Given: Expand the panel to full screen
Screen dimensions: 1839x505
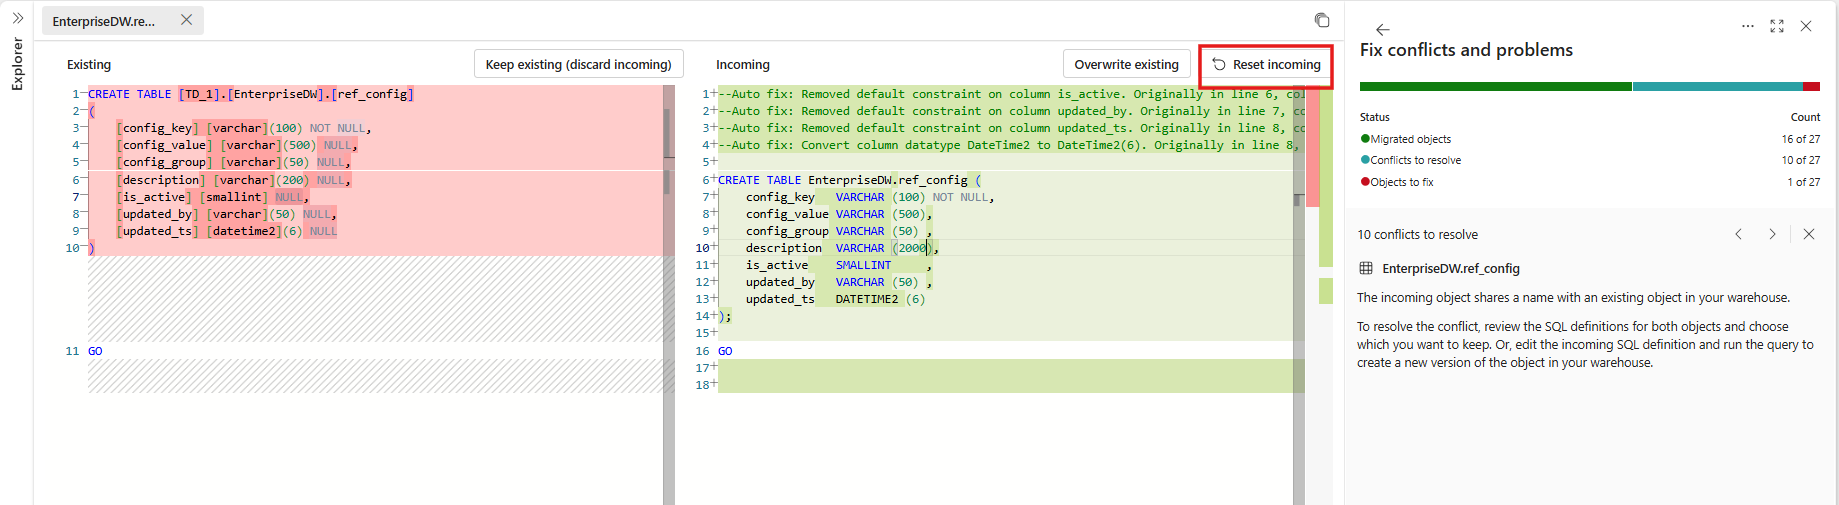Looking at the screenshot, I should (x=1777, y=26).
